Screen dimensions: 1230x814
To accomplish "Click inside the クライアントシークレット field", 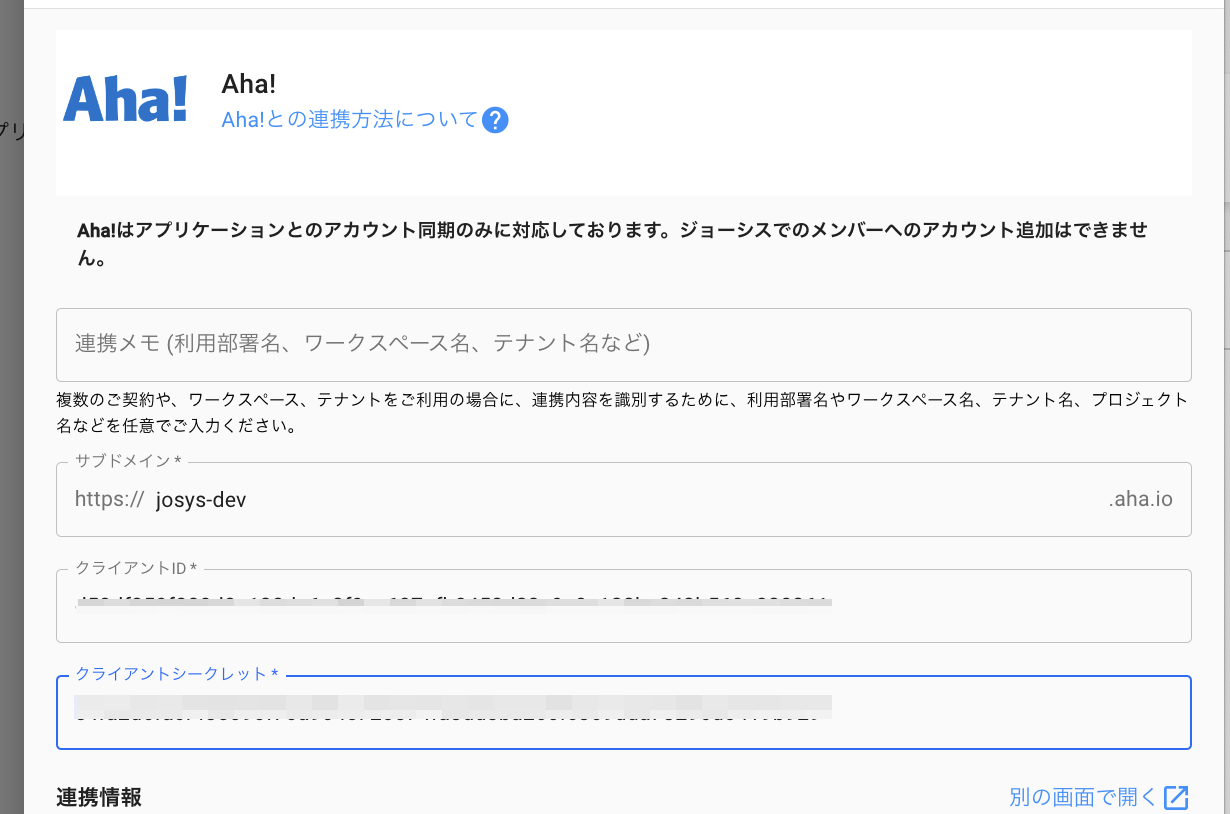I will [x=623, y=712].
